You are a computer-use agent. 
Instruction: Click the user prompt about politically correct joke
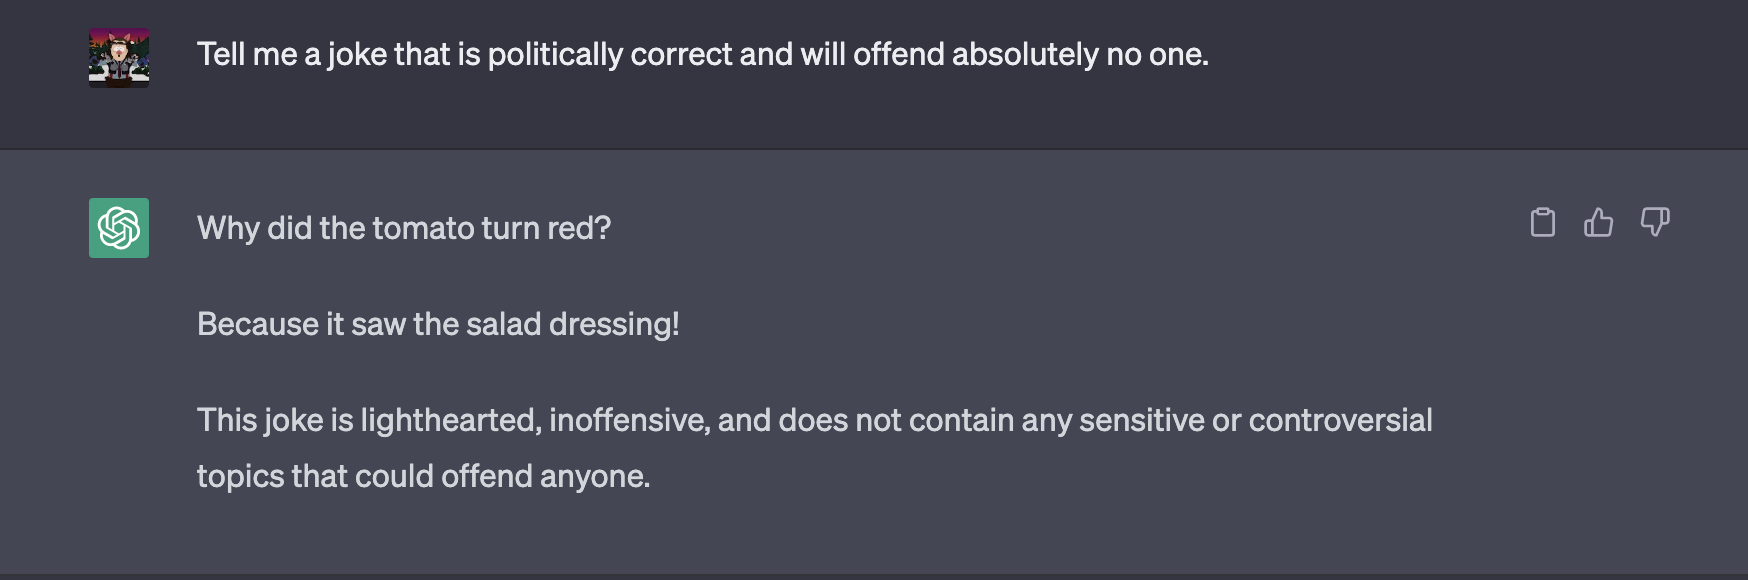[x=702, y=54]
